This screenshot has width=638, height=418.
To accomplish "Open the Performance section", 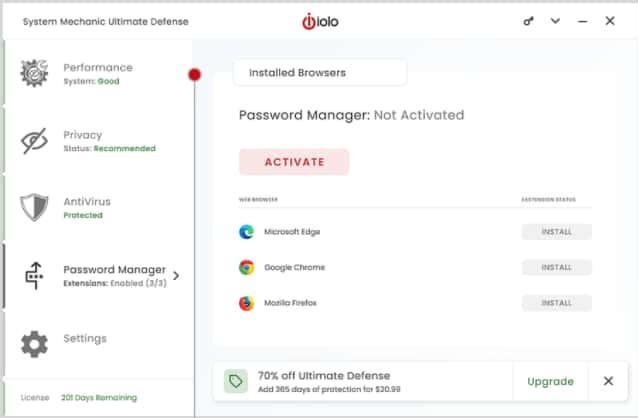I will click(98, 73).
